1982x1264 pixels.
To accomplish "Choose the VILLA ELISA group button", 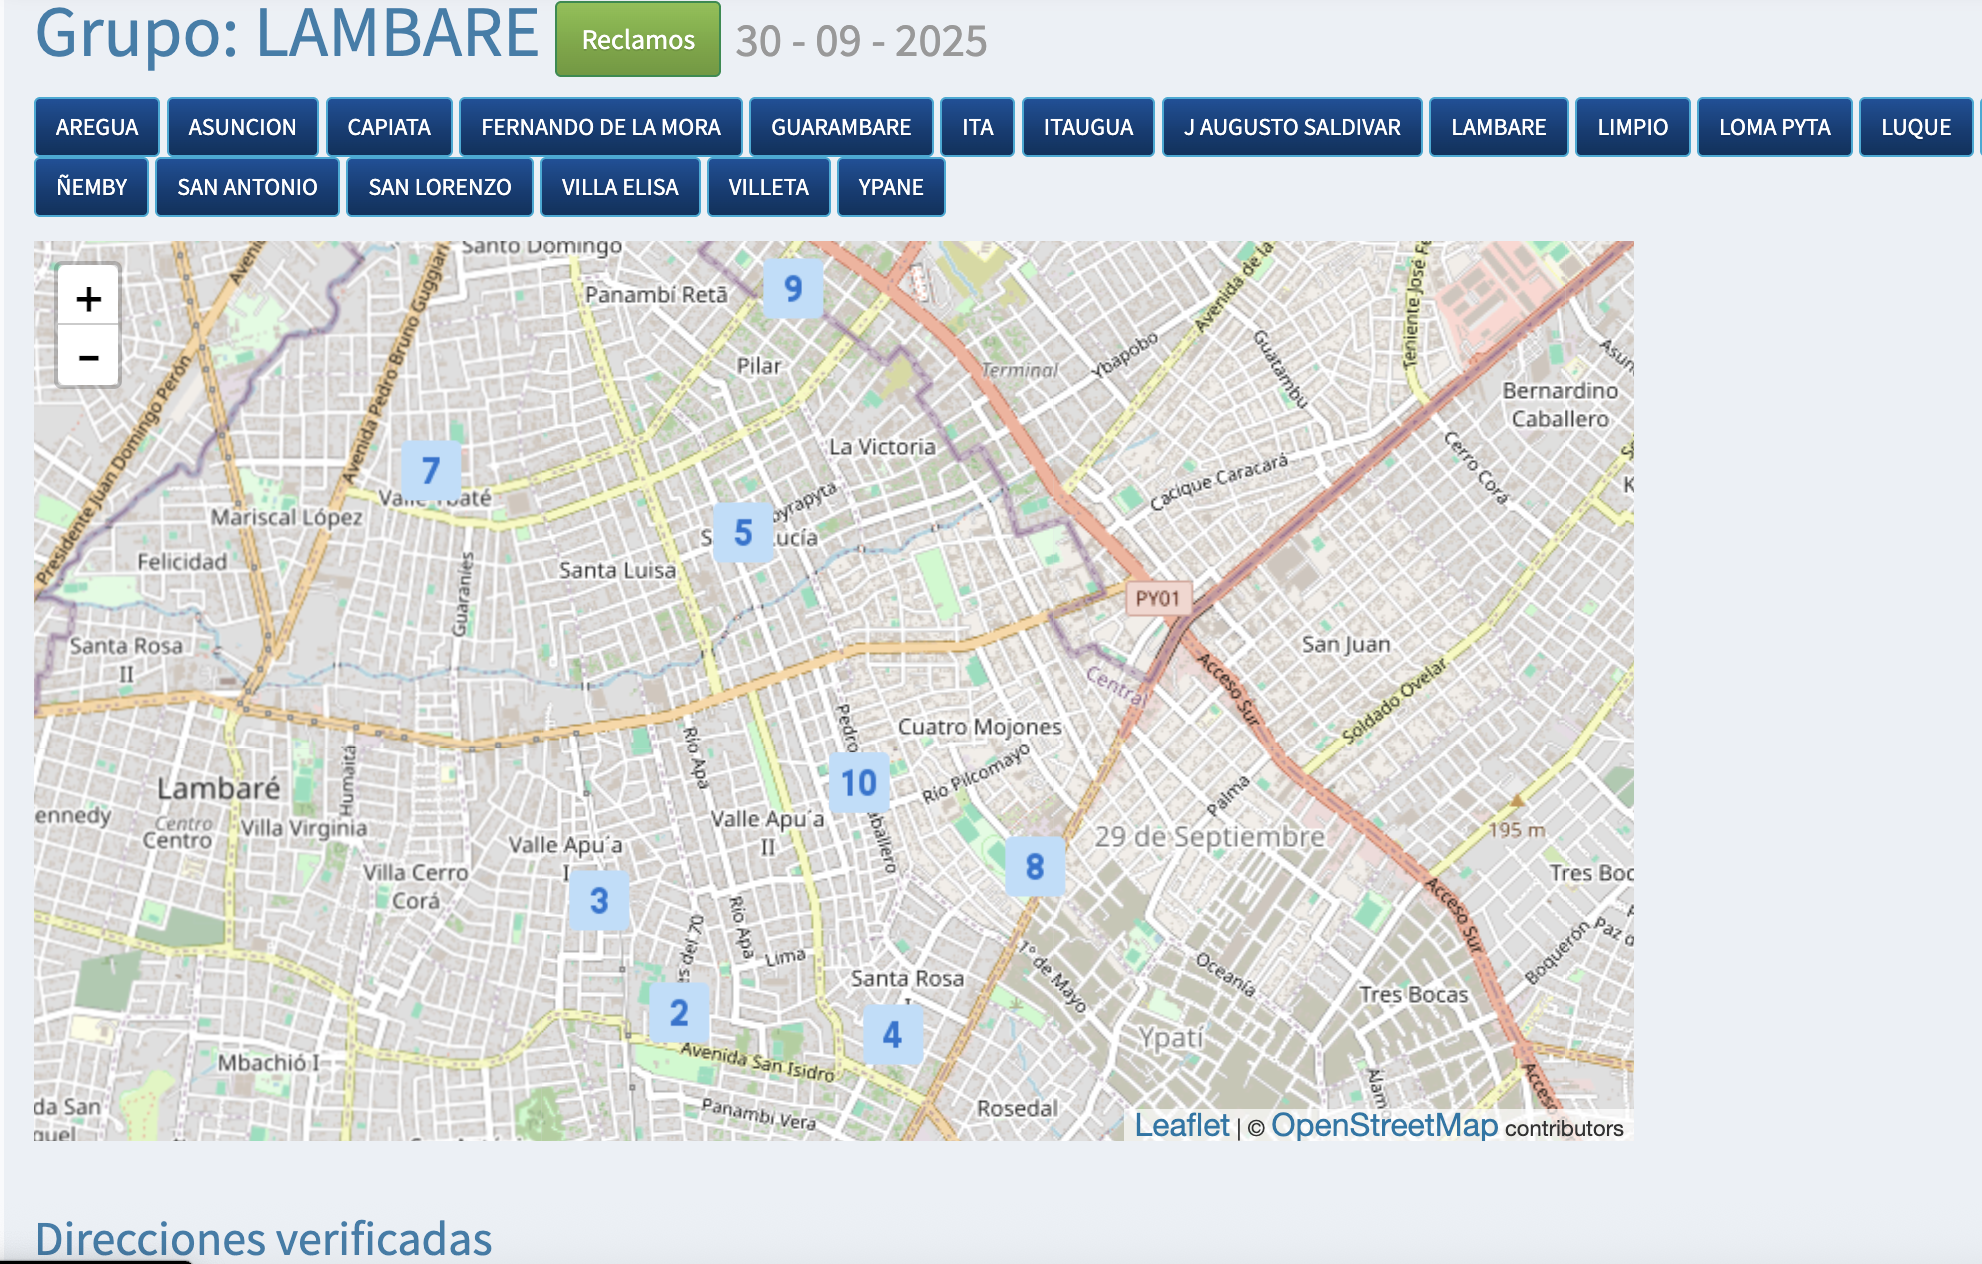I will click(x=619, y=187).
